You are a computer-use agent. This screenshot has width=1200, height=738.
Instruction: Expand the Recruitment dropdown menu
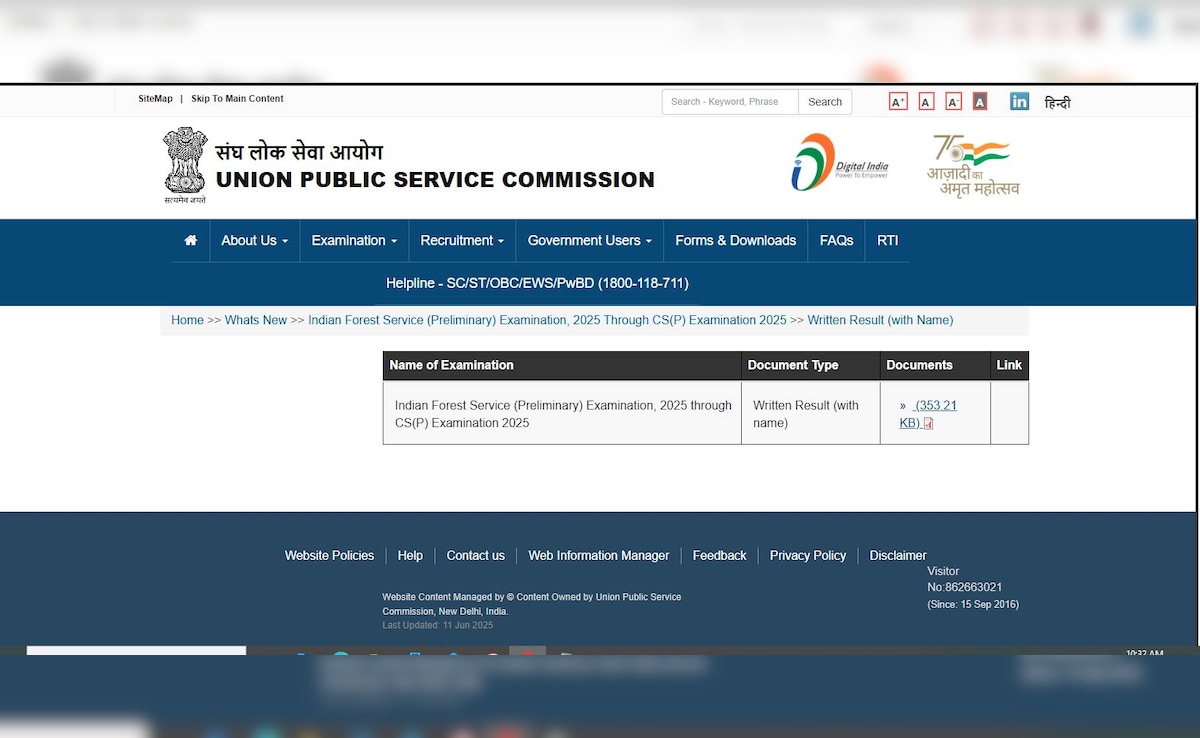pos(461,241)
